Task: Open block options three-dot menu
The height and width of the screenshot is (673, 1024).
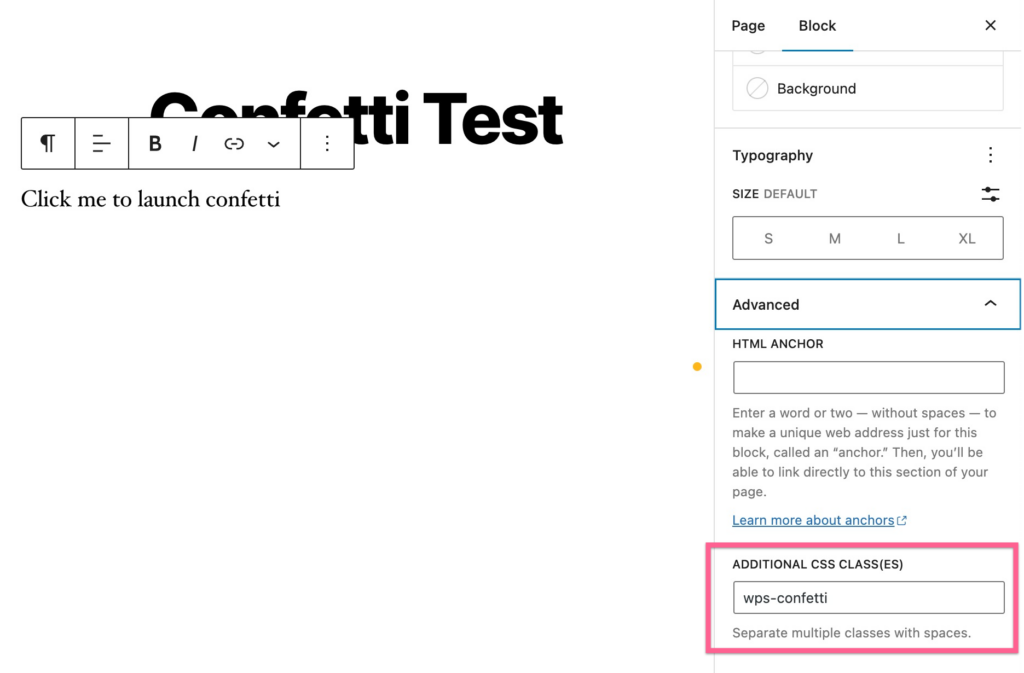Action: pyautogui.click(x=327, y=144)
